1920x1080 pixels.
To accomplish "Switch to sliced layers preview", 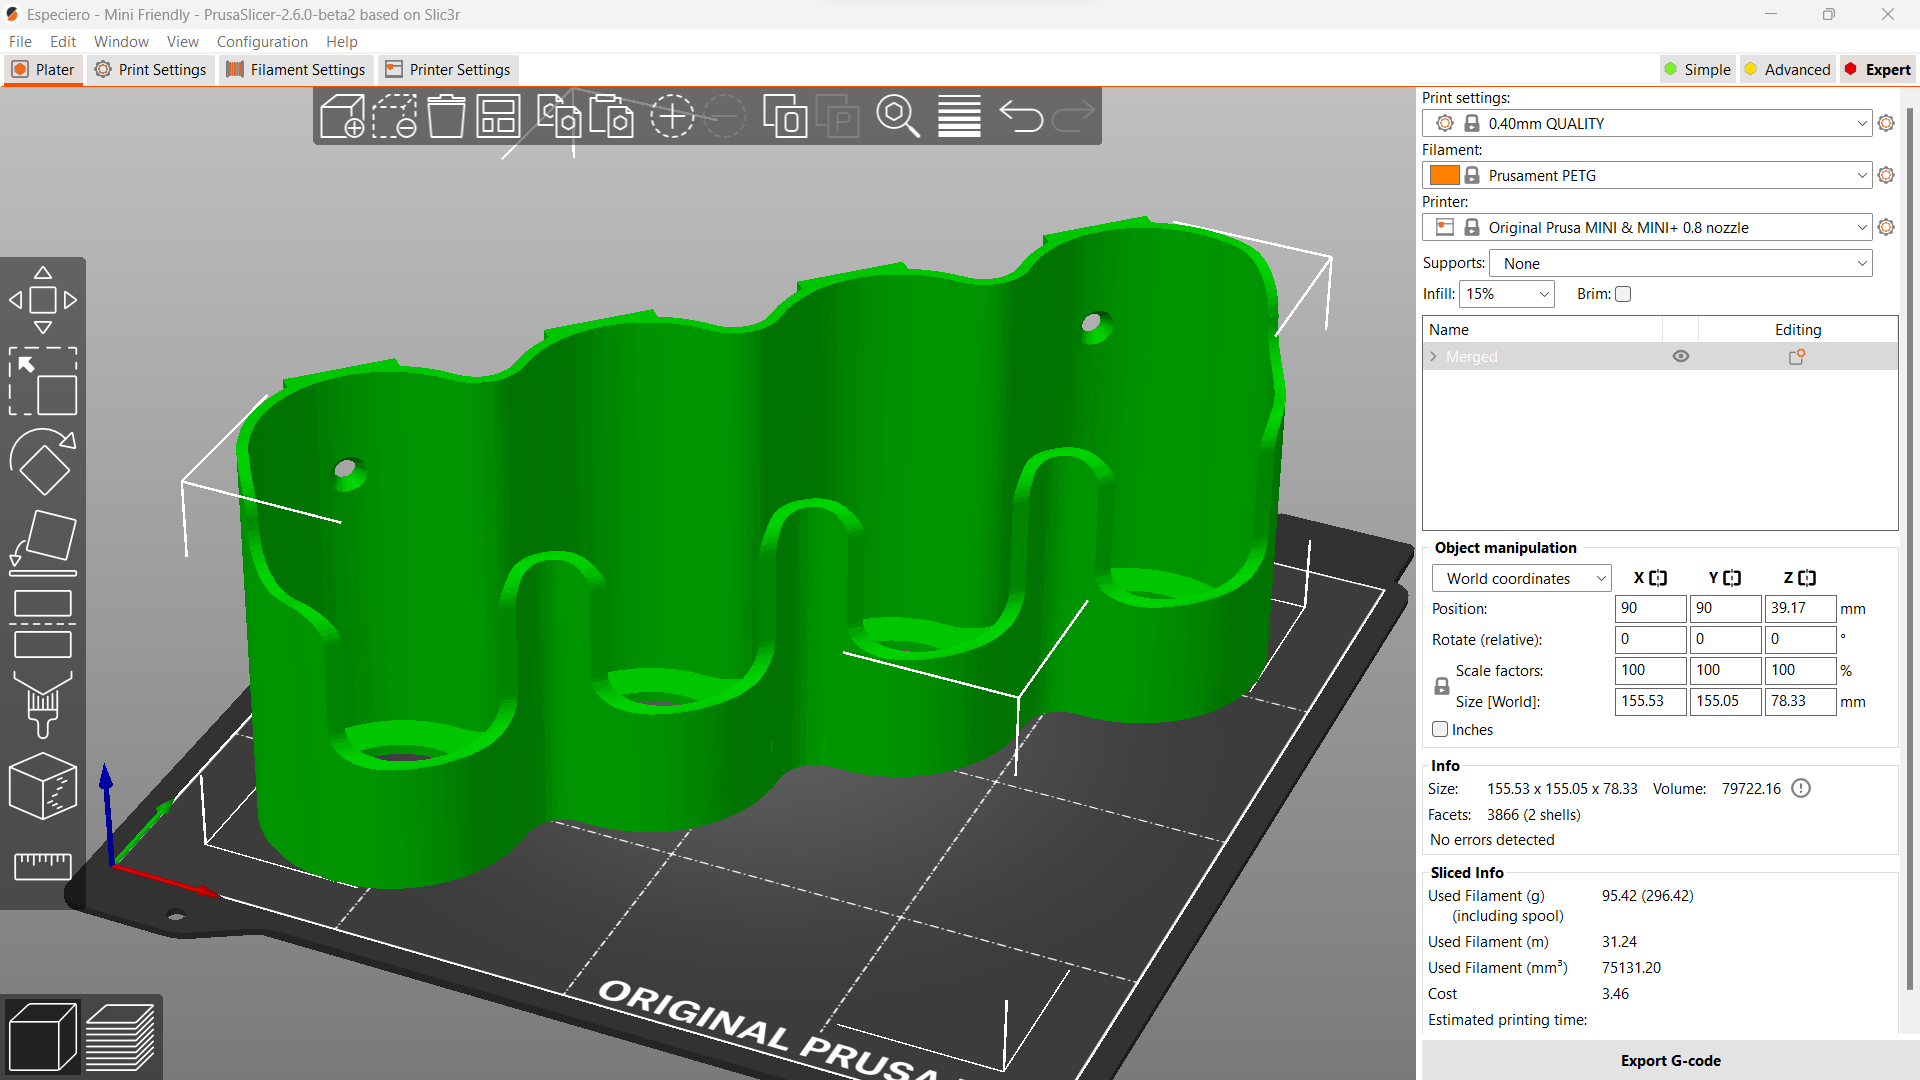I will point(120,1037).
